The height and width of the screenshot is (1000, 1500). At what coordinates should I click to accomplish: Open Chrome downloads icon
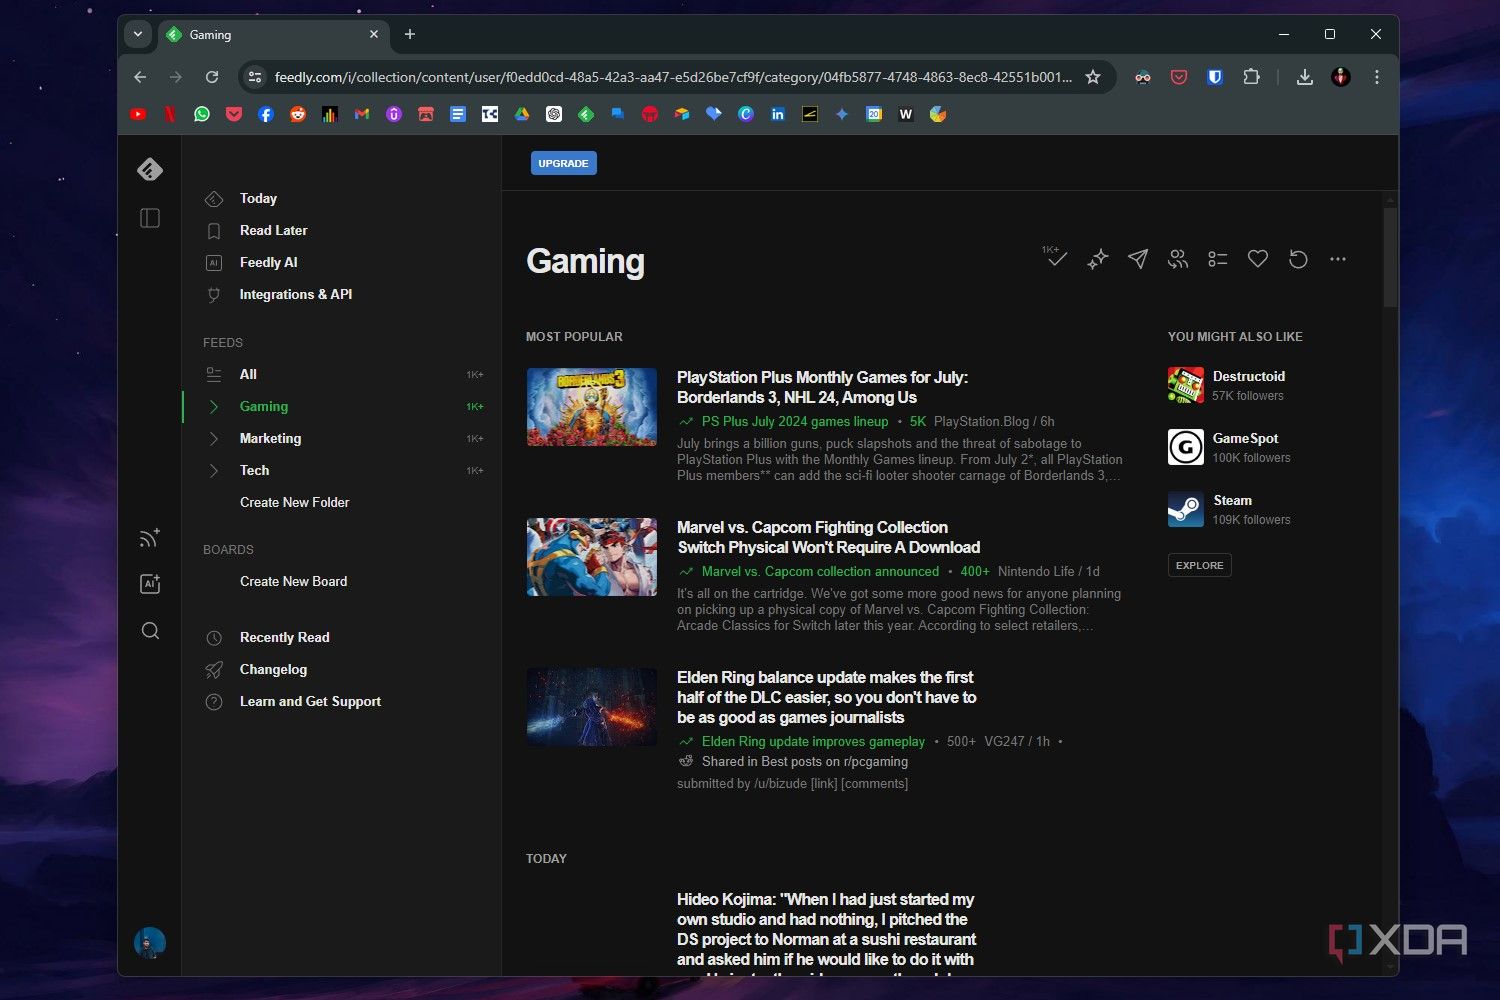click(1305, 77)
